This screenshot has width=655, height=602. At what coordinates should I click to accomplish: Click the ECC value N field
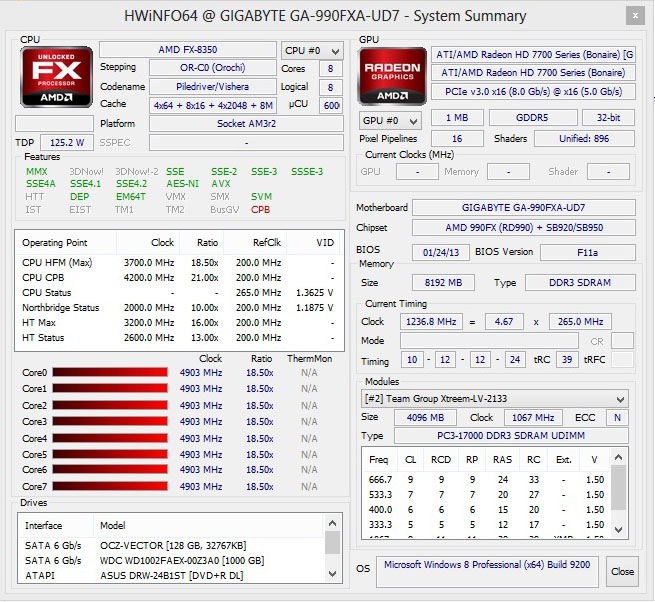[617, 417]
